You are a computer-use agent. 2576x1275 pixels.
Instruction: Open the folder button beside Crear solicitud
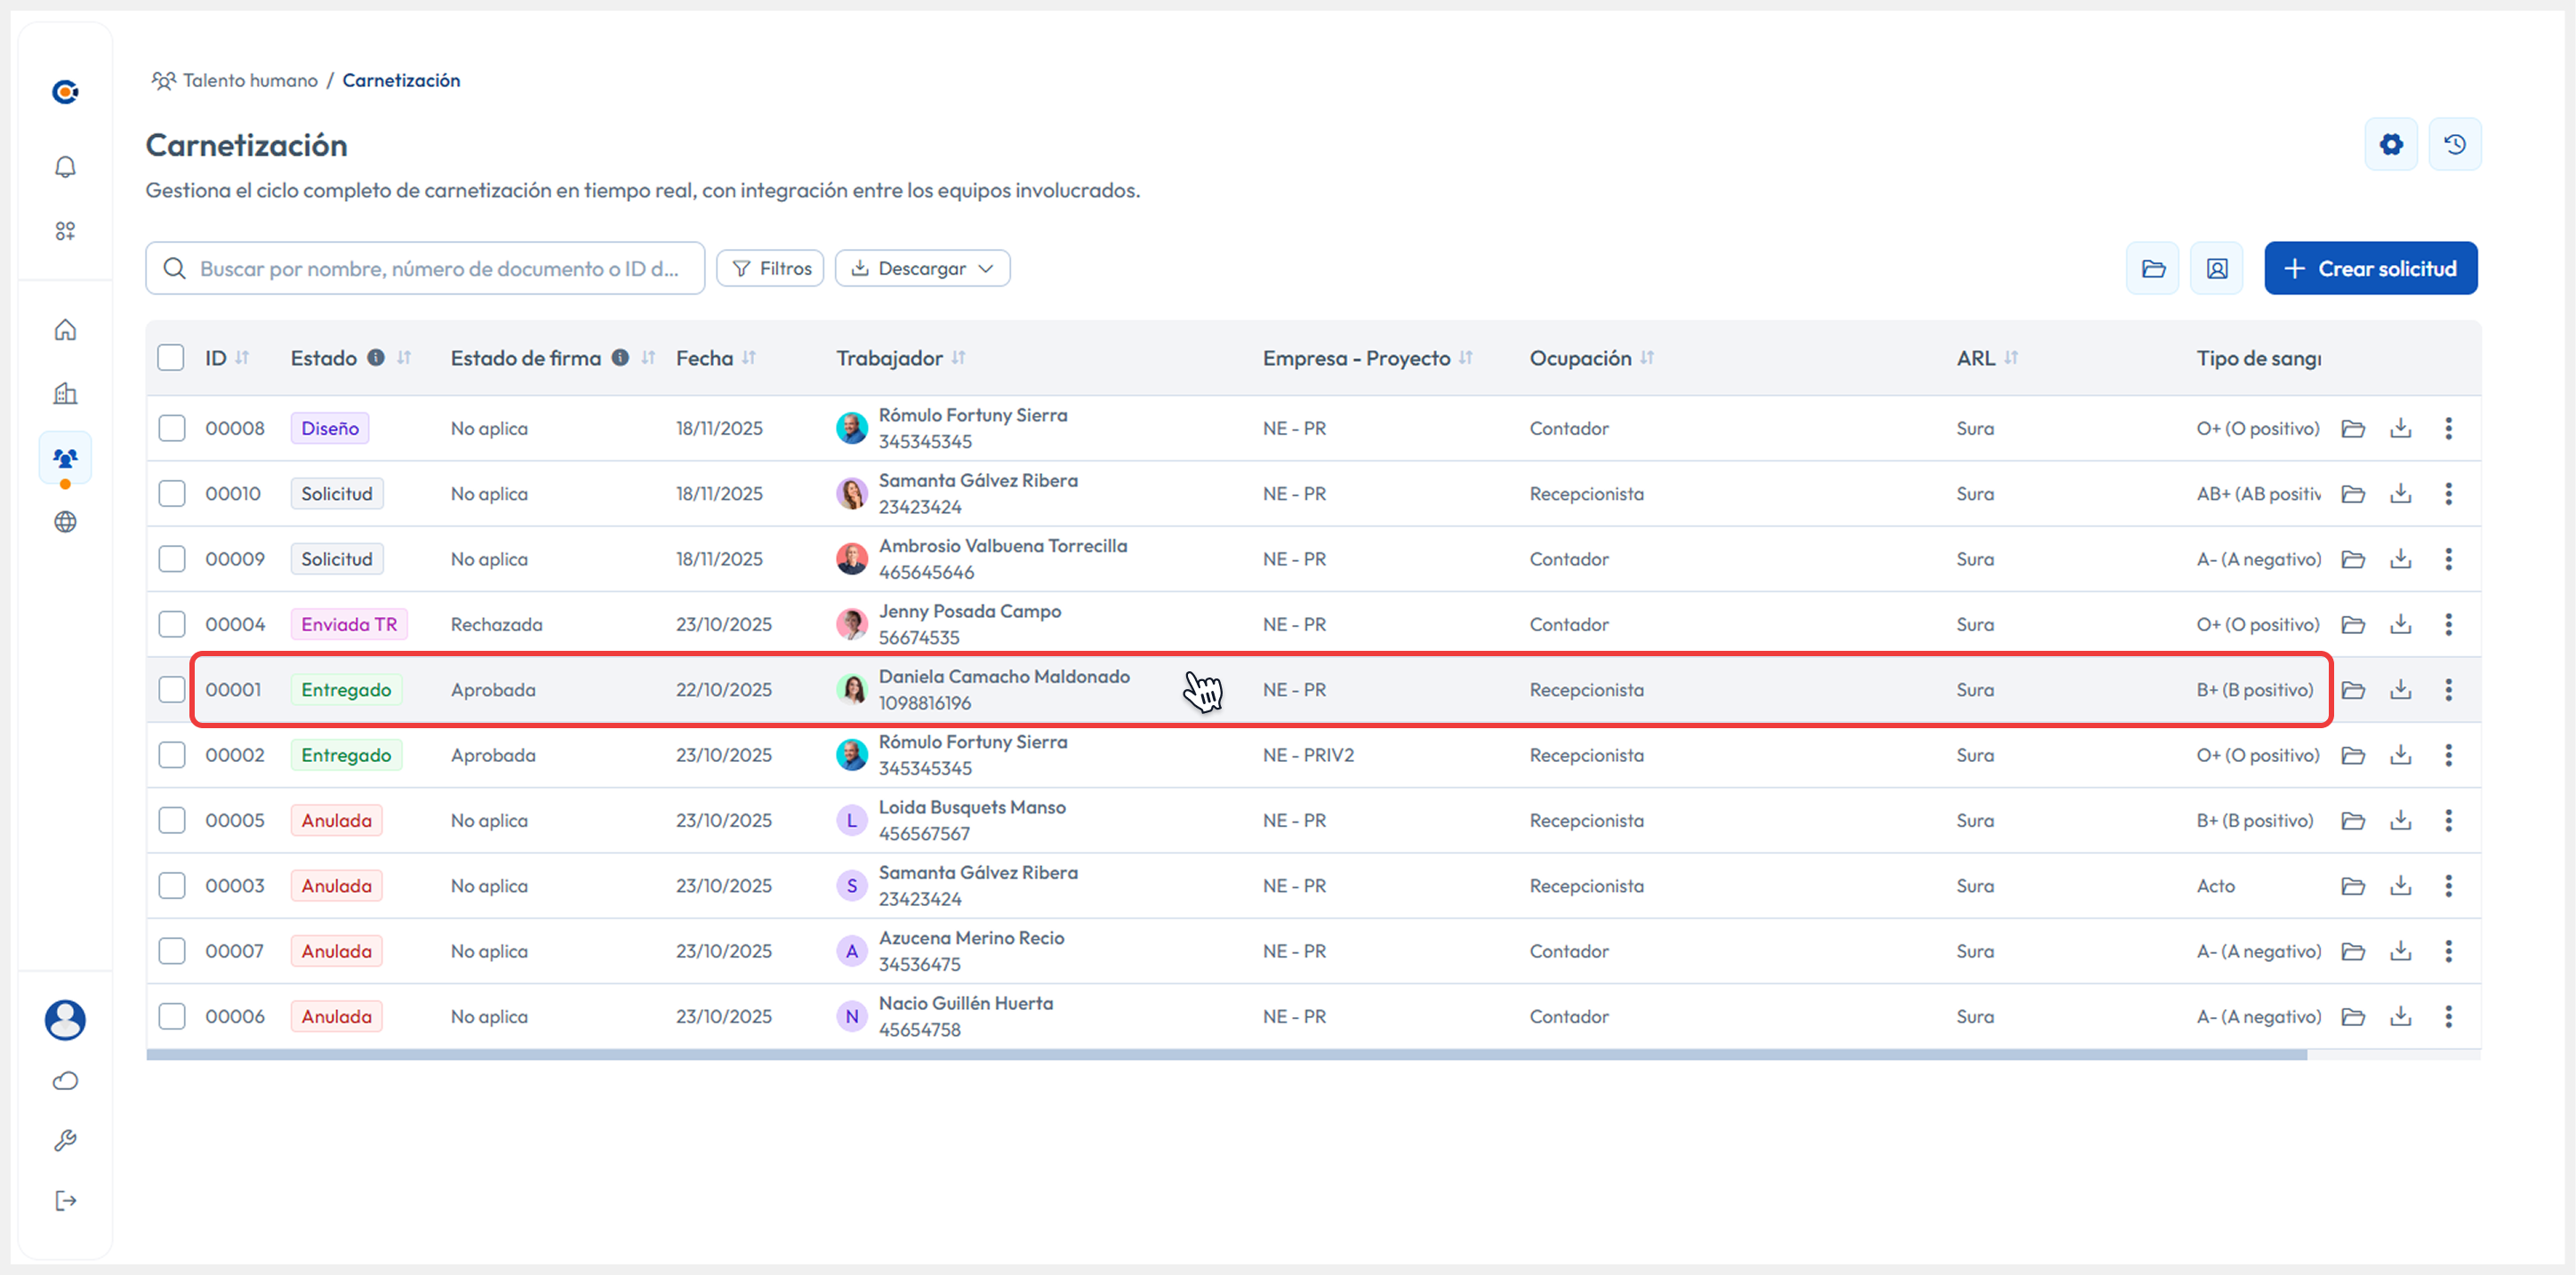[x=2153, y=269]
